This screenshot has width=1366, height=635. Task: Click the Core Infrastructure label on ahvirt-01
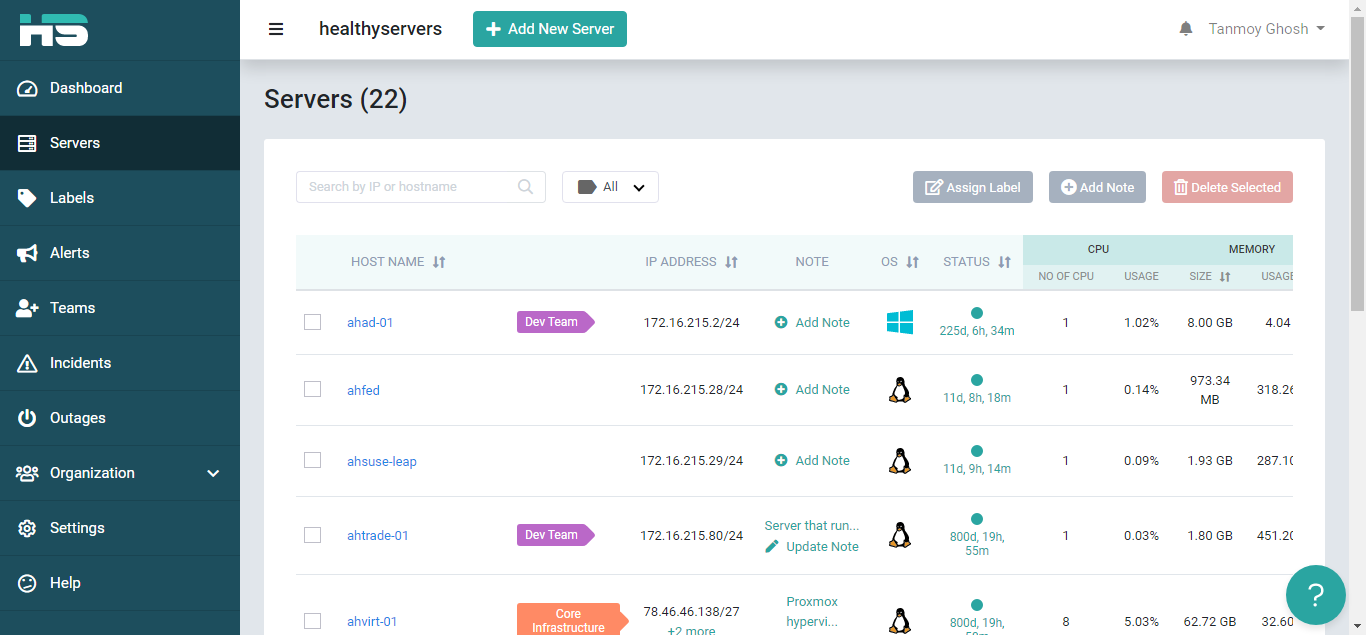point(571,620)
